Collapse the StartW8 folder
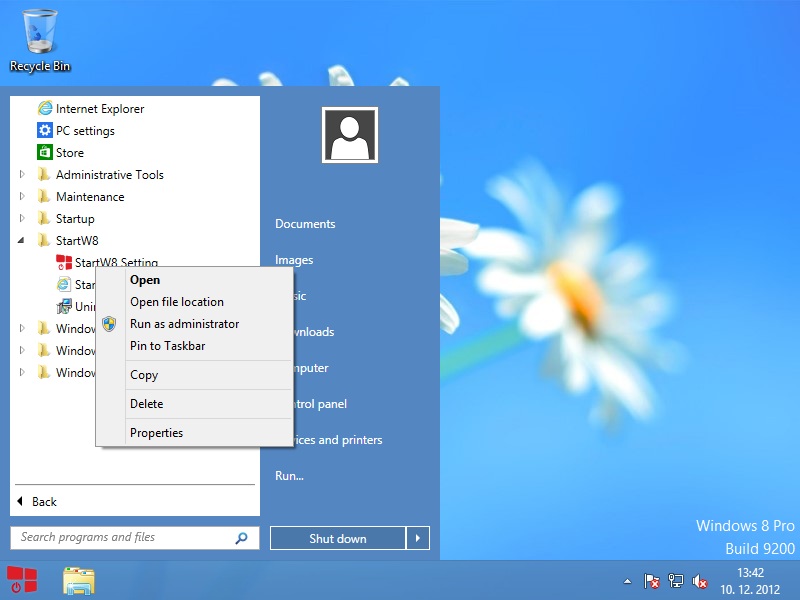This screenshot has height=600, width=800. tap(23, 241)
